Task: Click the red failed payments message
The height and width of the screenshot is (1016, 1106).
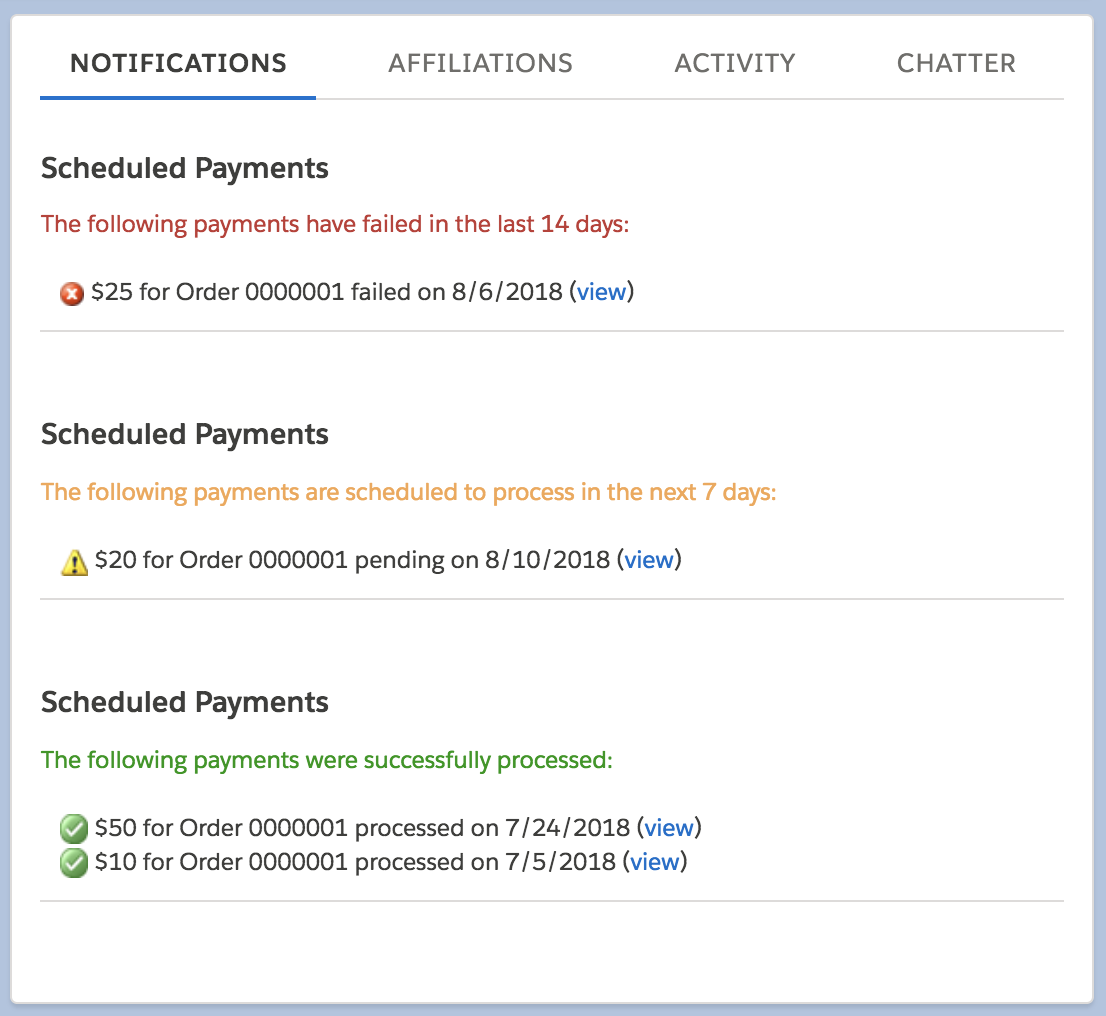Action: click(x=335, y=224)
